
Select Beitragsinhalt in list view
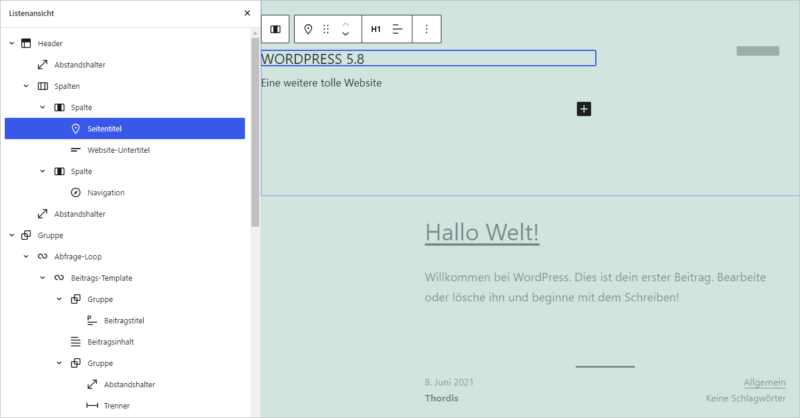point(111,342)
